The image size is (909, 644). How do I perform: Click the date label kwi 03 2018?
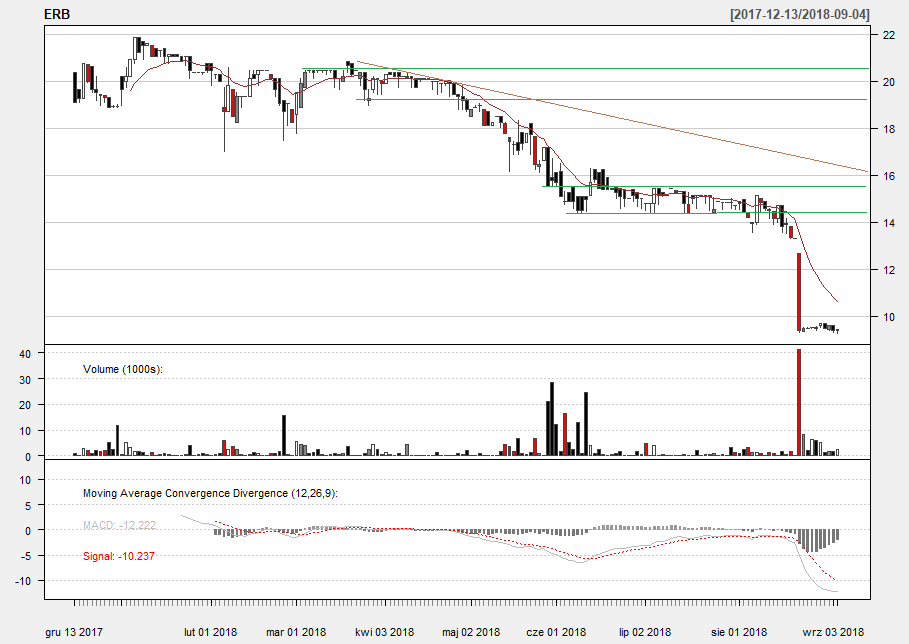(x=384, y=632)
